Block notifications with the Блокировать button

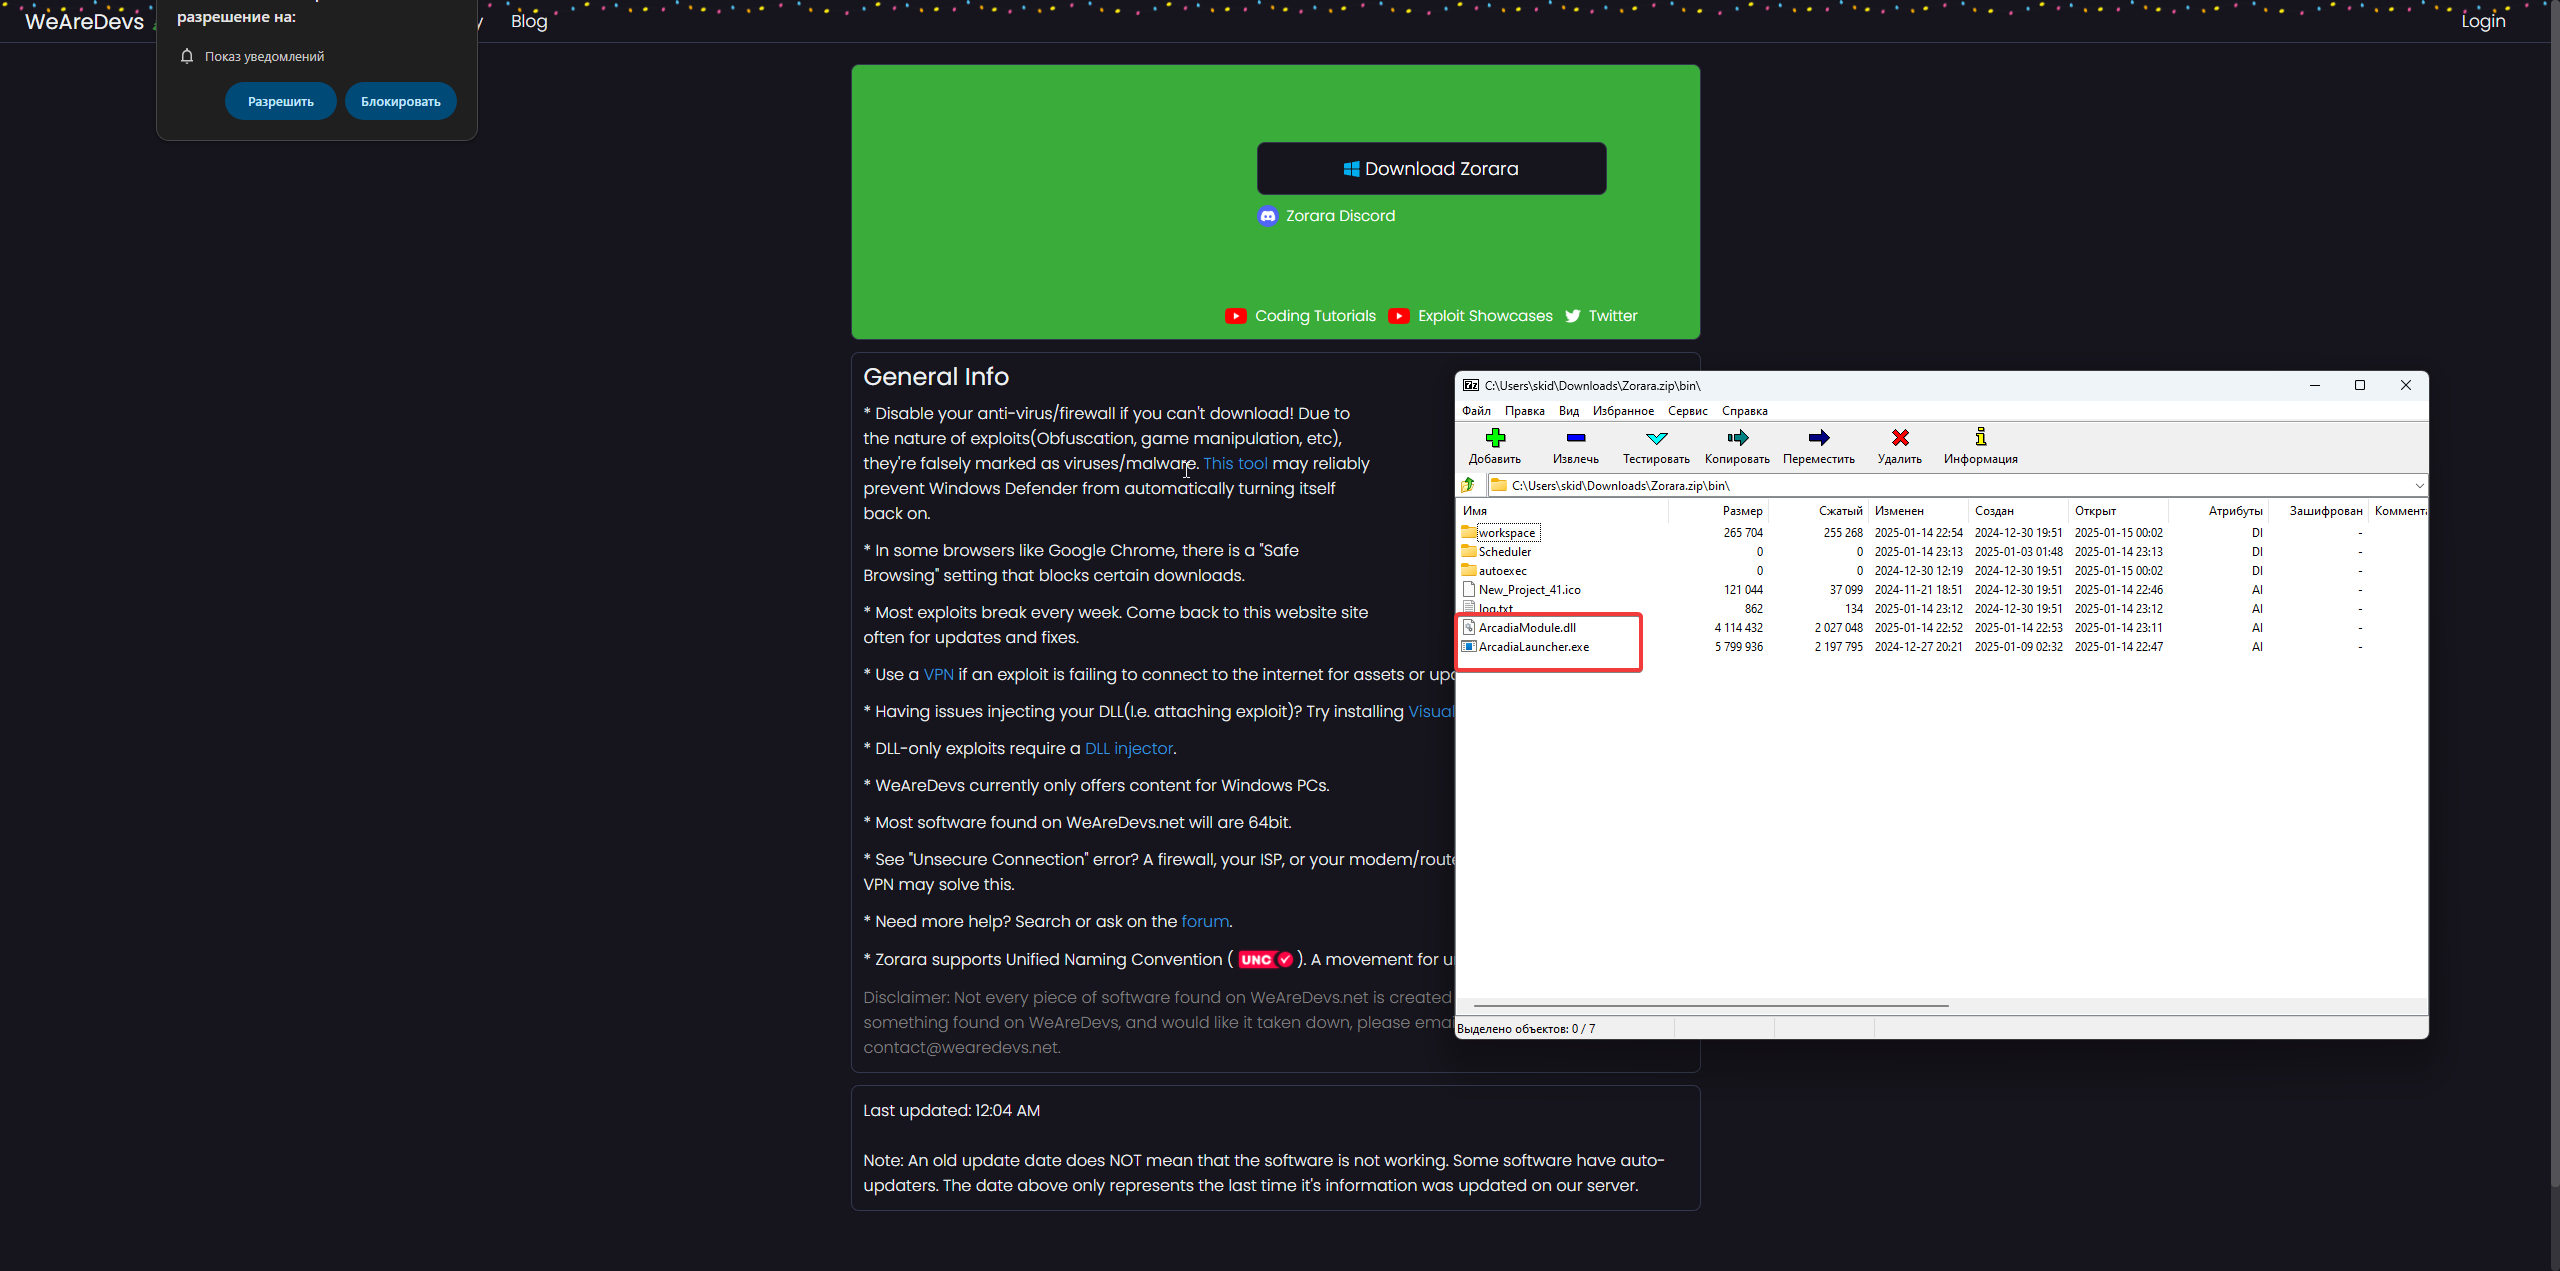(400, 102)
